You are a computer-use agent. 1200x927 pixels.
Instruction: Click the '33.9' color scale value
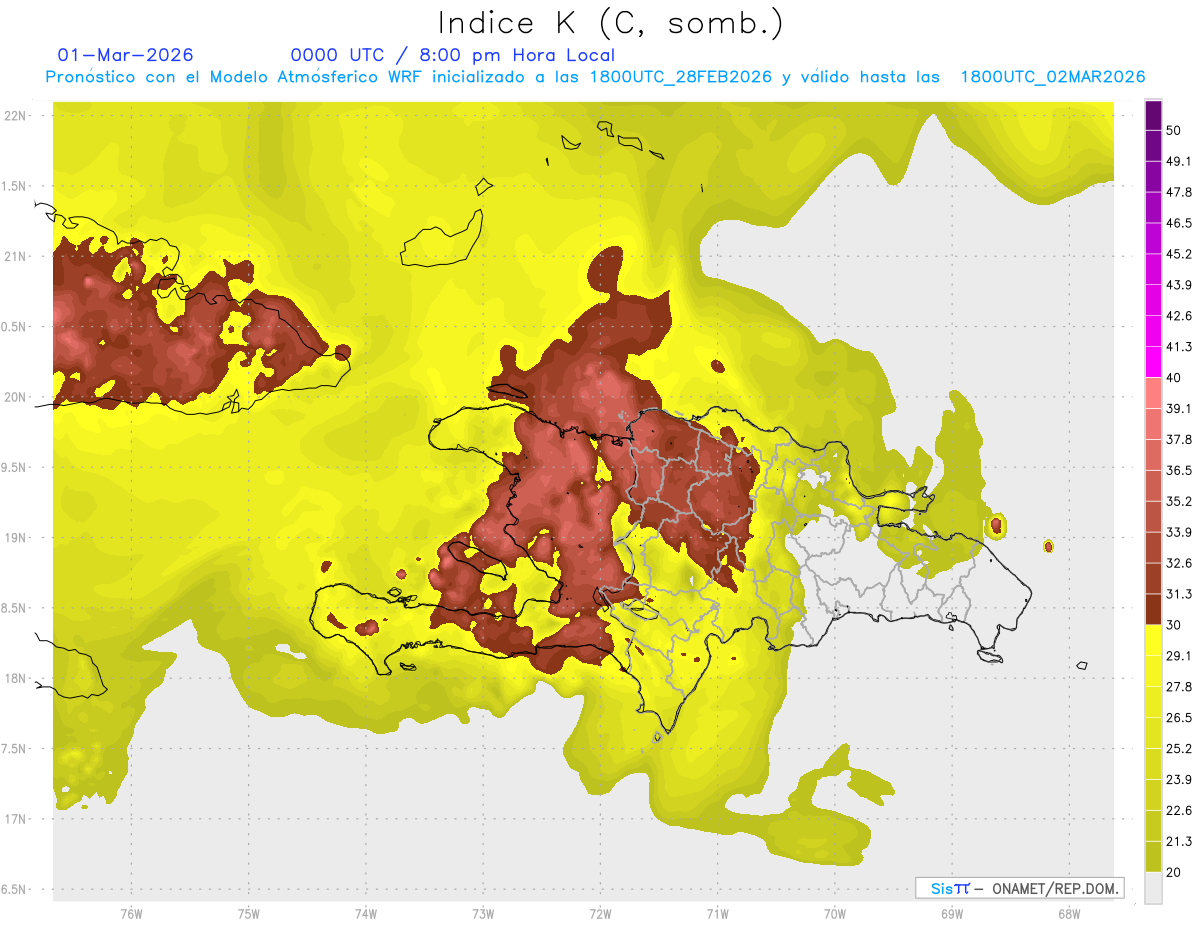click(1179, 532)
